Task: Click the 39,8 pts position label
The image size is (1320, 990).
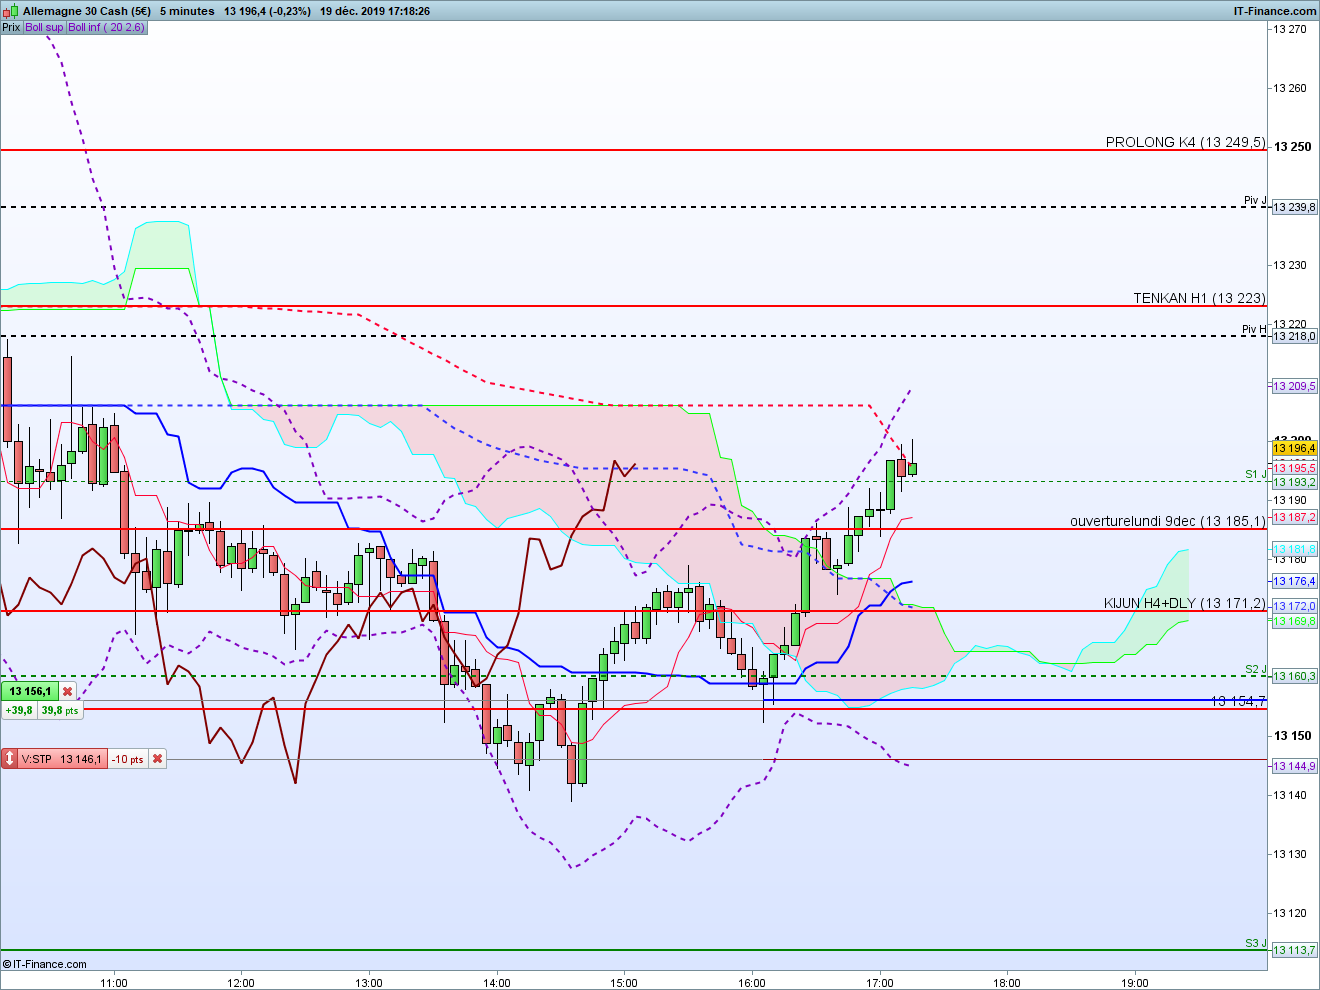Action: click(60, 710)
